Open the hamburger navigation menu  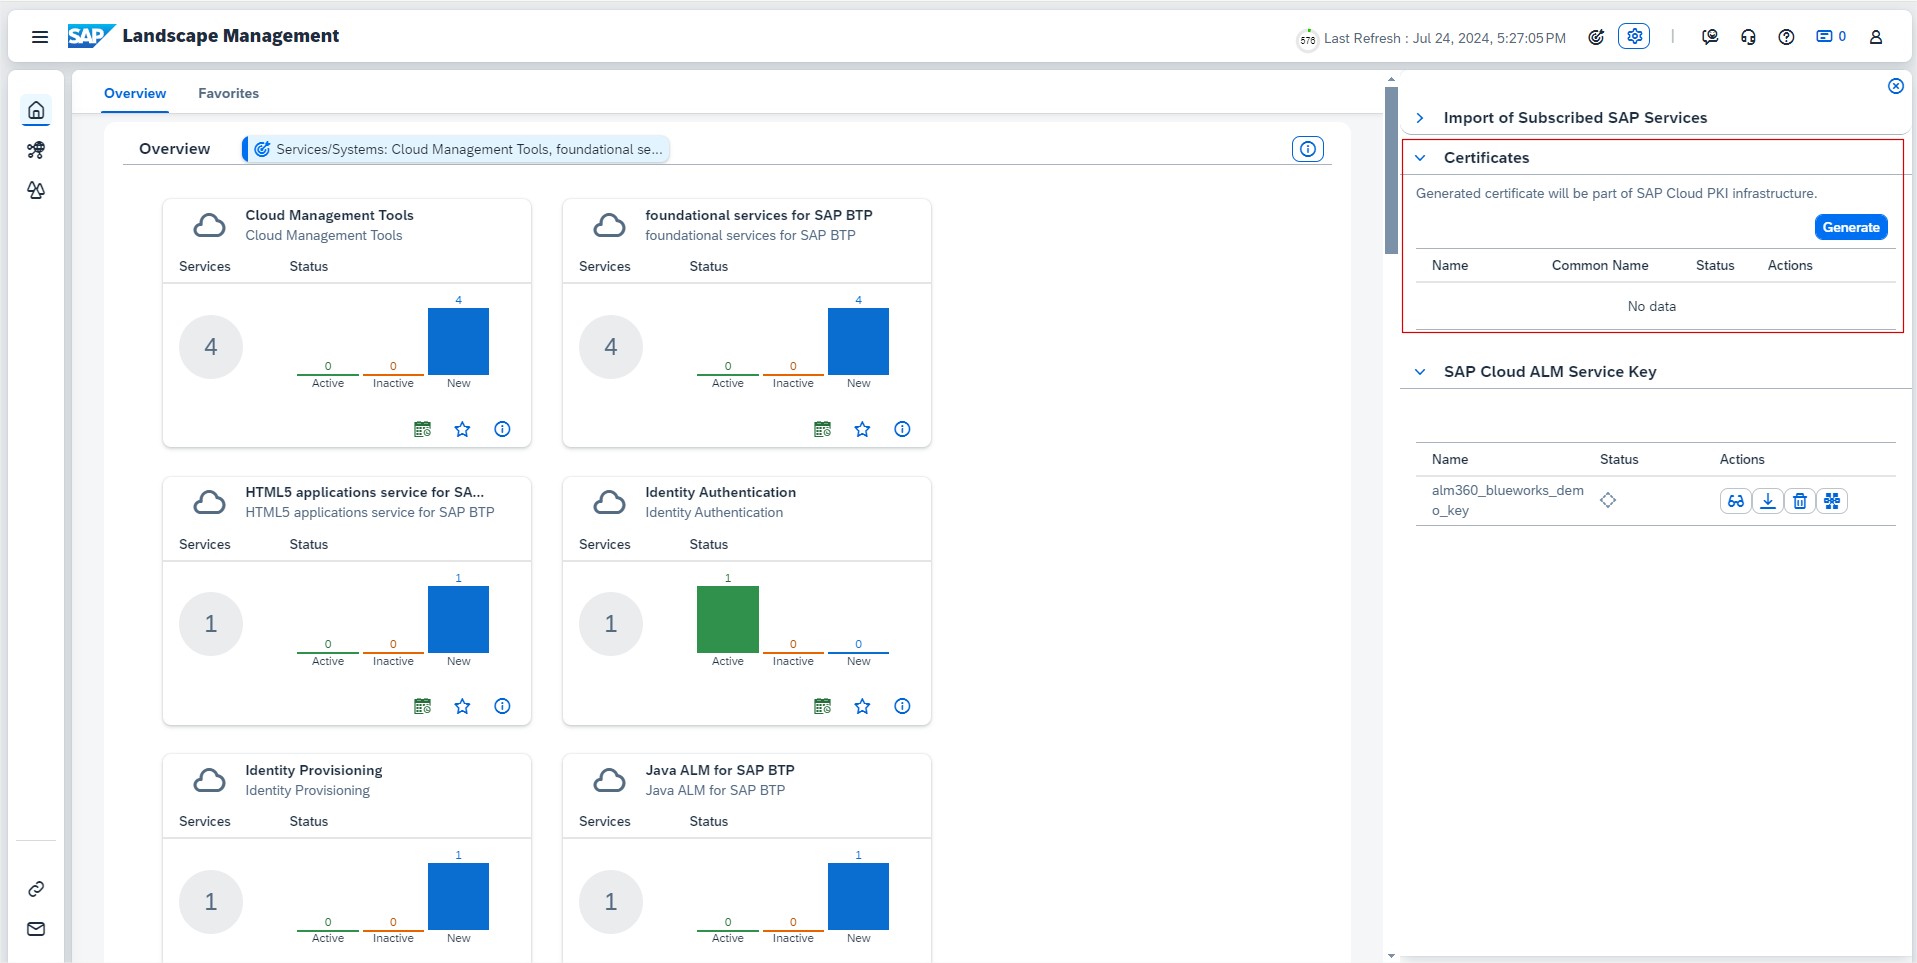pyautogui.click(x=40, y=37)
